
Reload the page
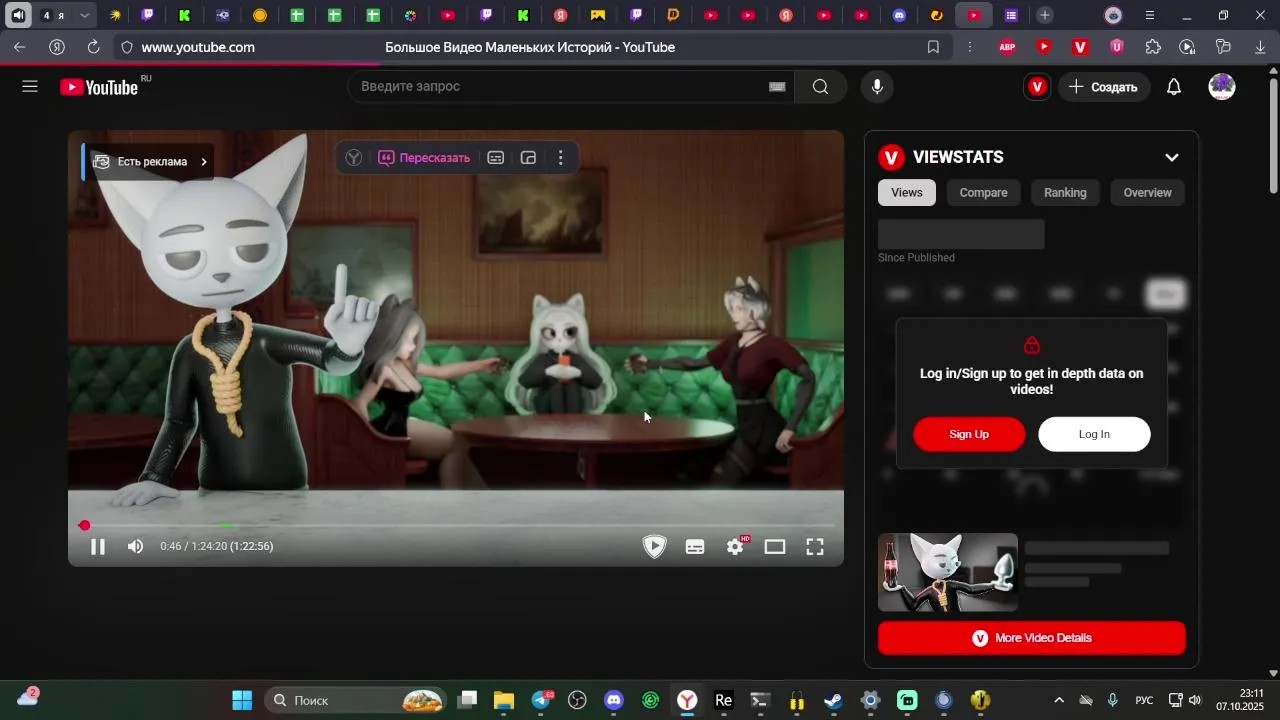click(93, 47)
